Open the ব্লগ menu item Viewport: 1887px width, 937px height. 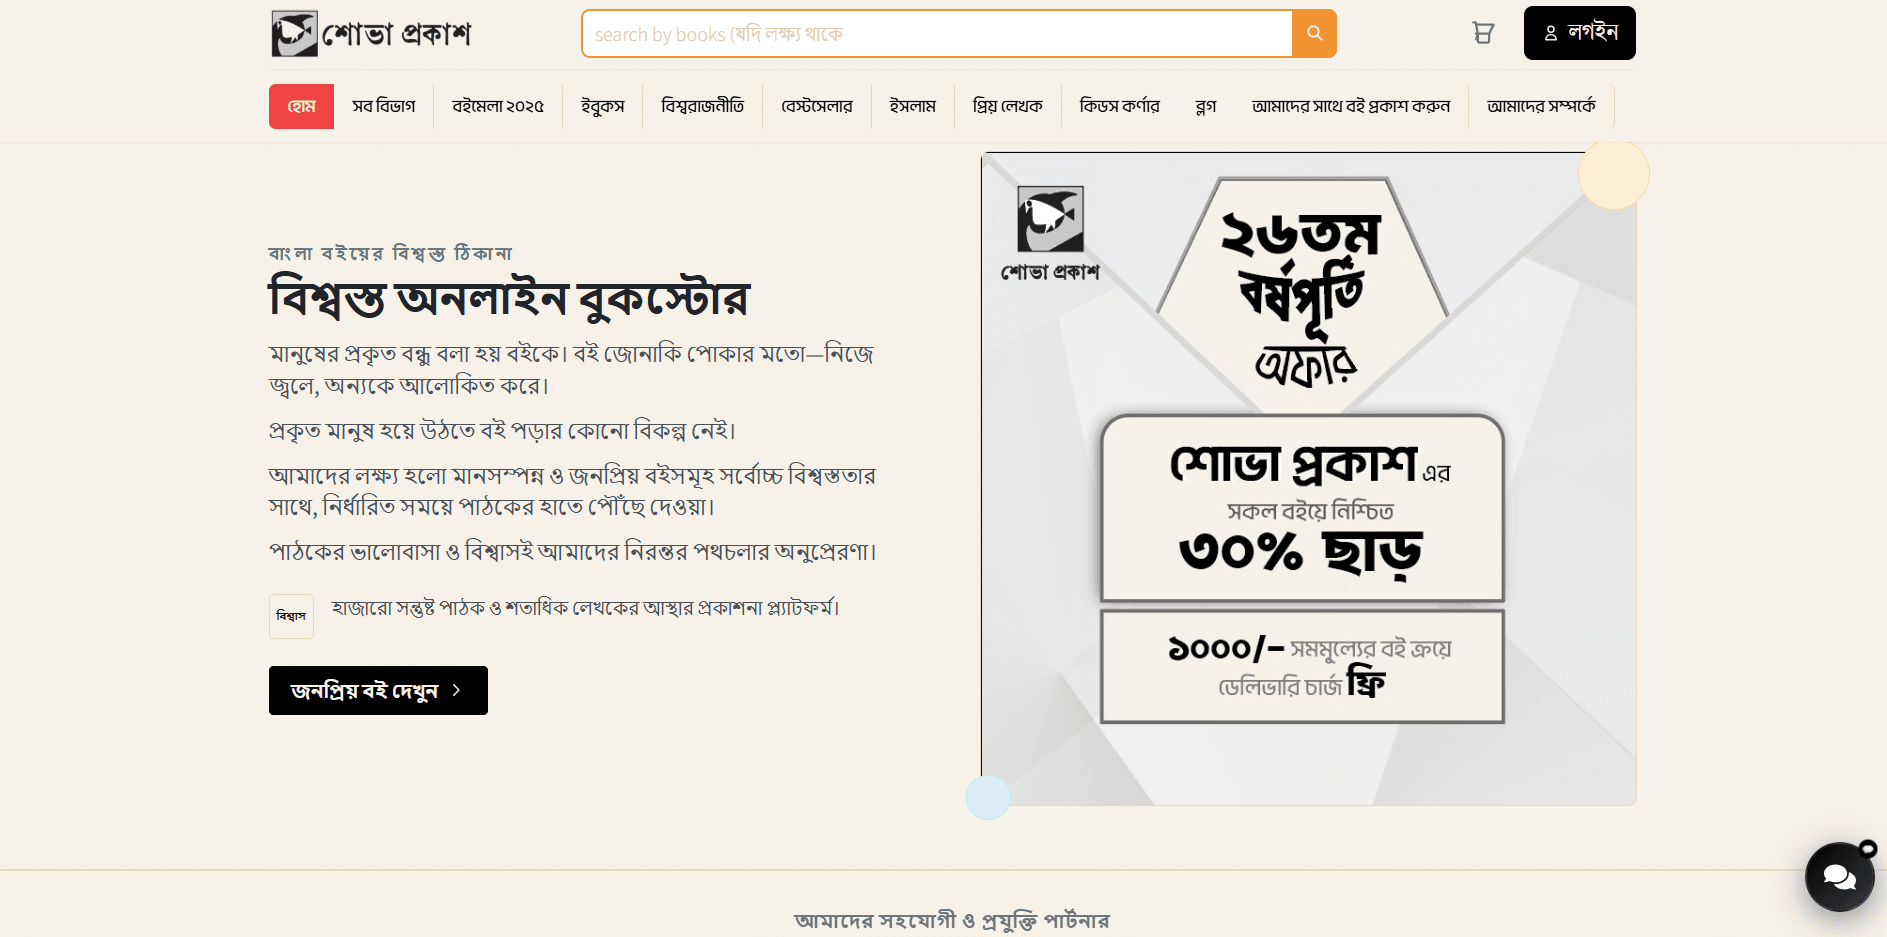[1206, 107]
